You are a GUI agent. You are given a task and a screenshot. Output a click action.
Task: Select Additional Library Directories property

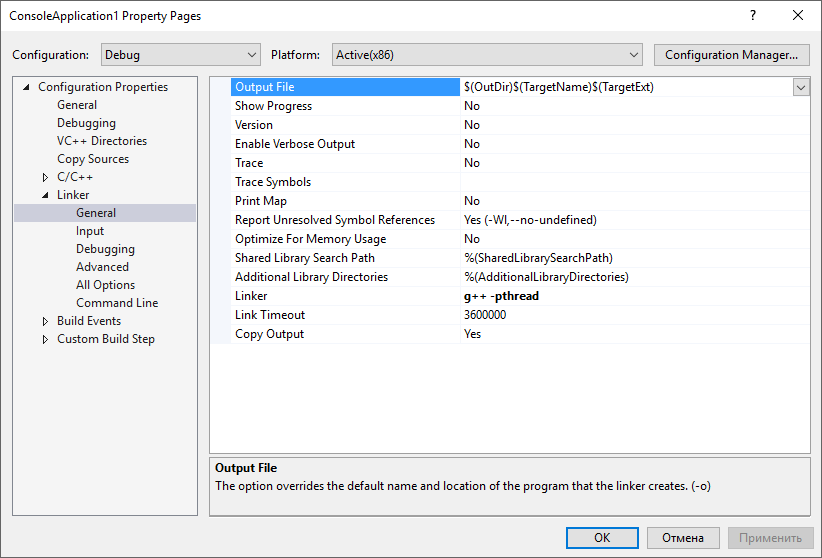pyautogui.click(x=345, y=277)
